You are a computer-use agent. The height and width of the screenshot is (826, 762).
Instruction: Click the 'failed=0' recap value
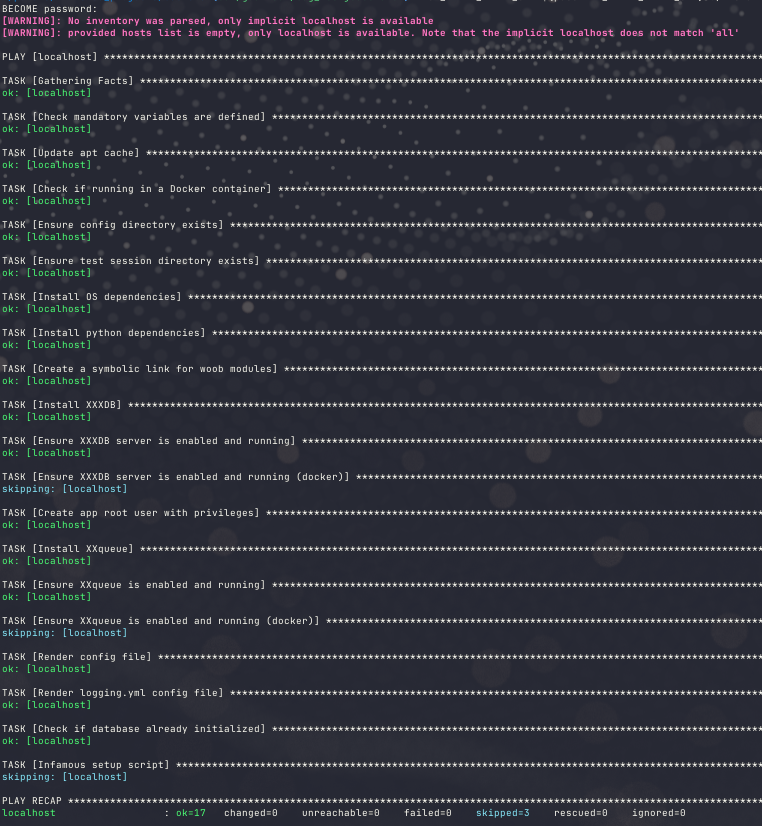pyautogui.click(x=428, y=813)
